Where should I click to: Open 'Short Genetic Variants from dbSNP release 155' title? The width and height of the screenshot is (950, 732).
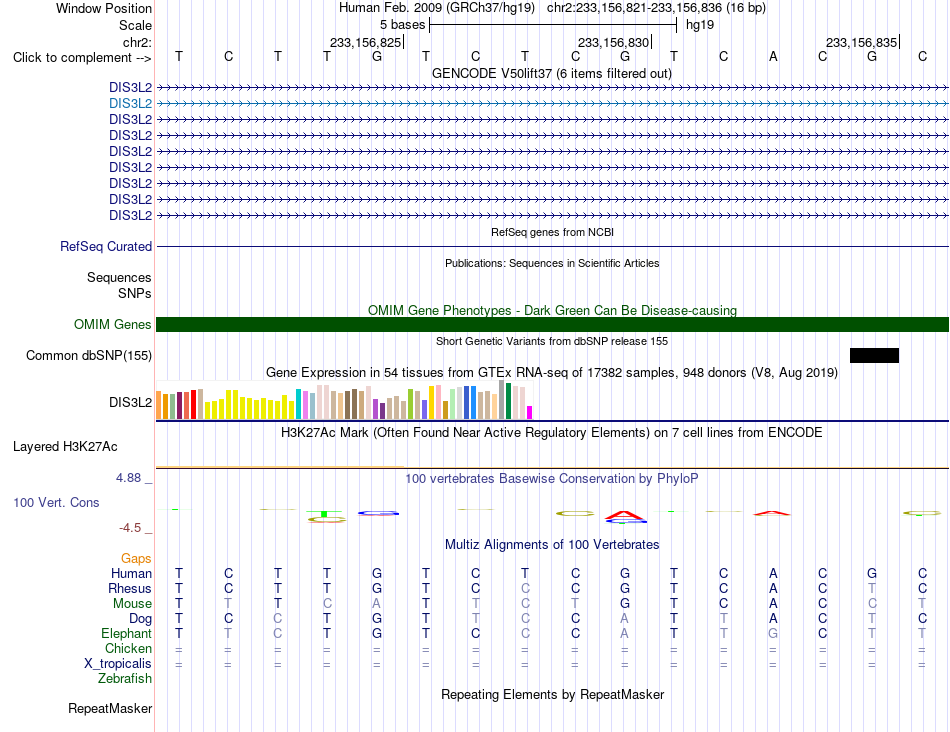(552, 341)
